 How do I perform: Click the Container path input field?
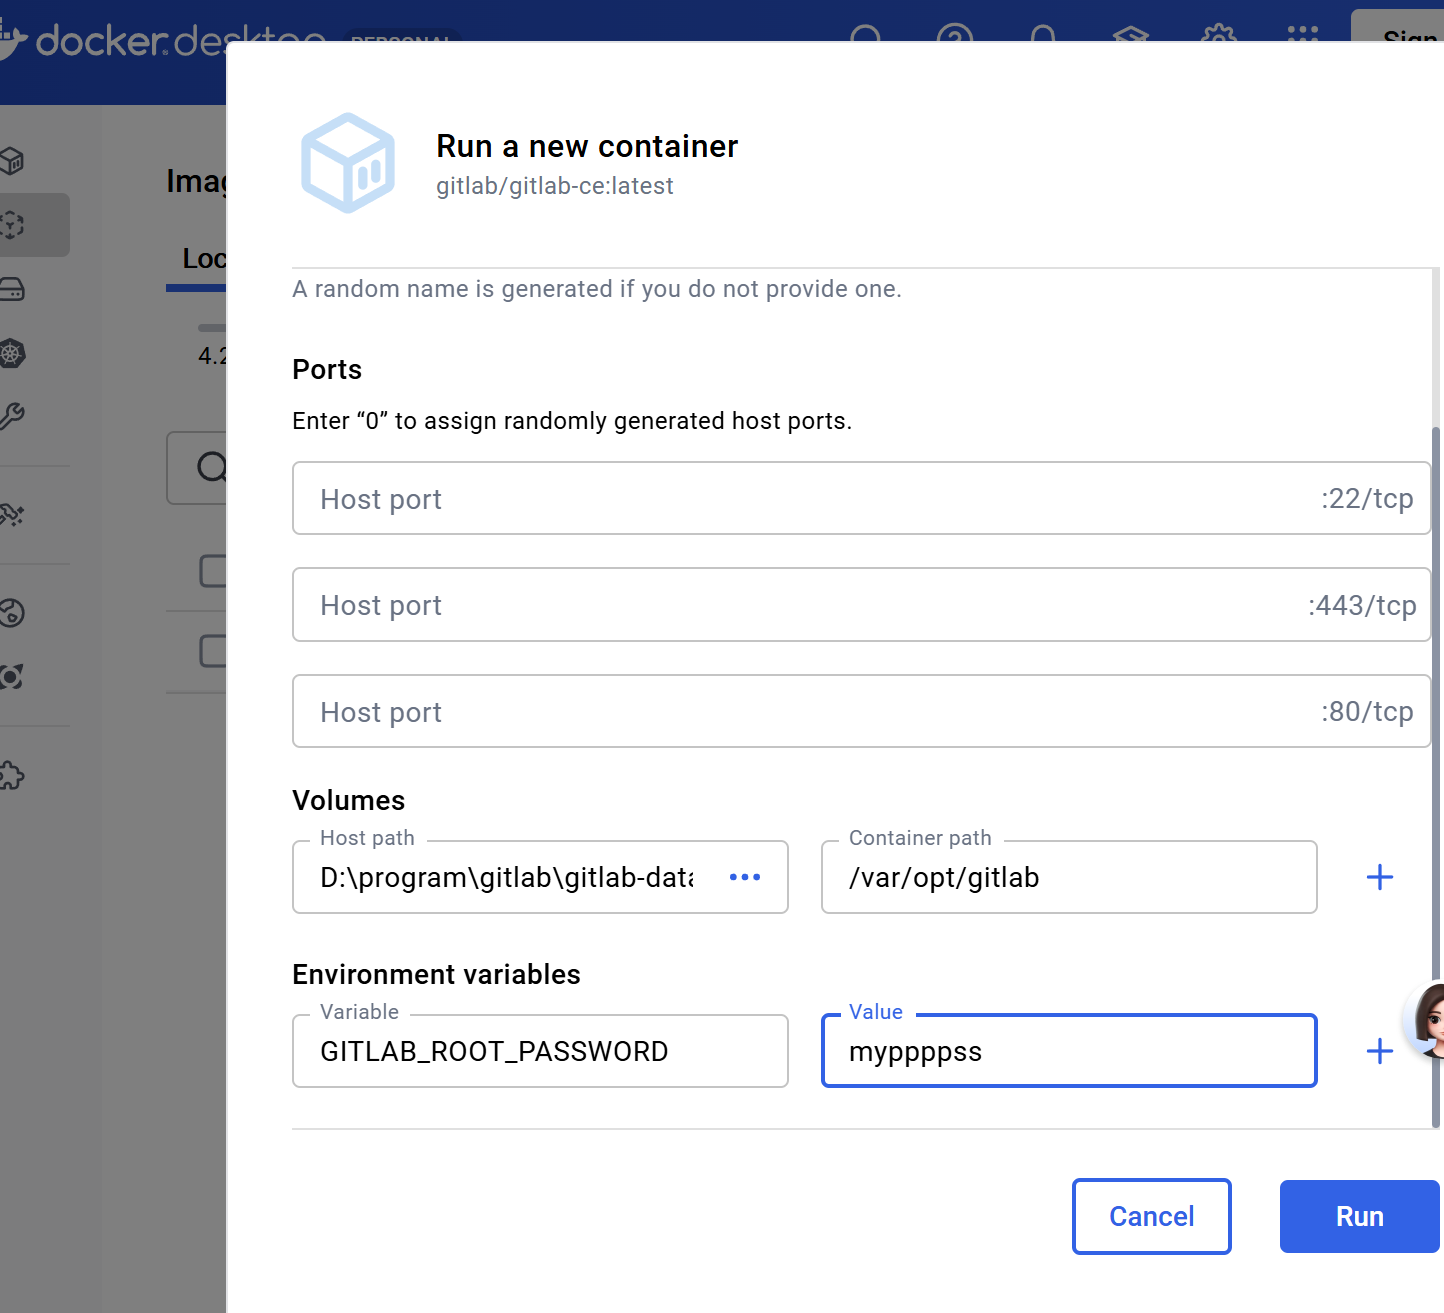[x=1069, y=877]
